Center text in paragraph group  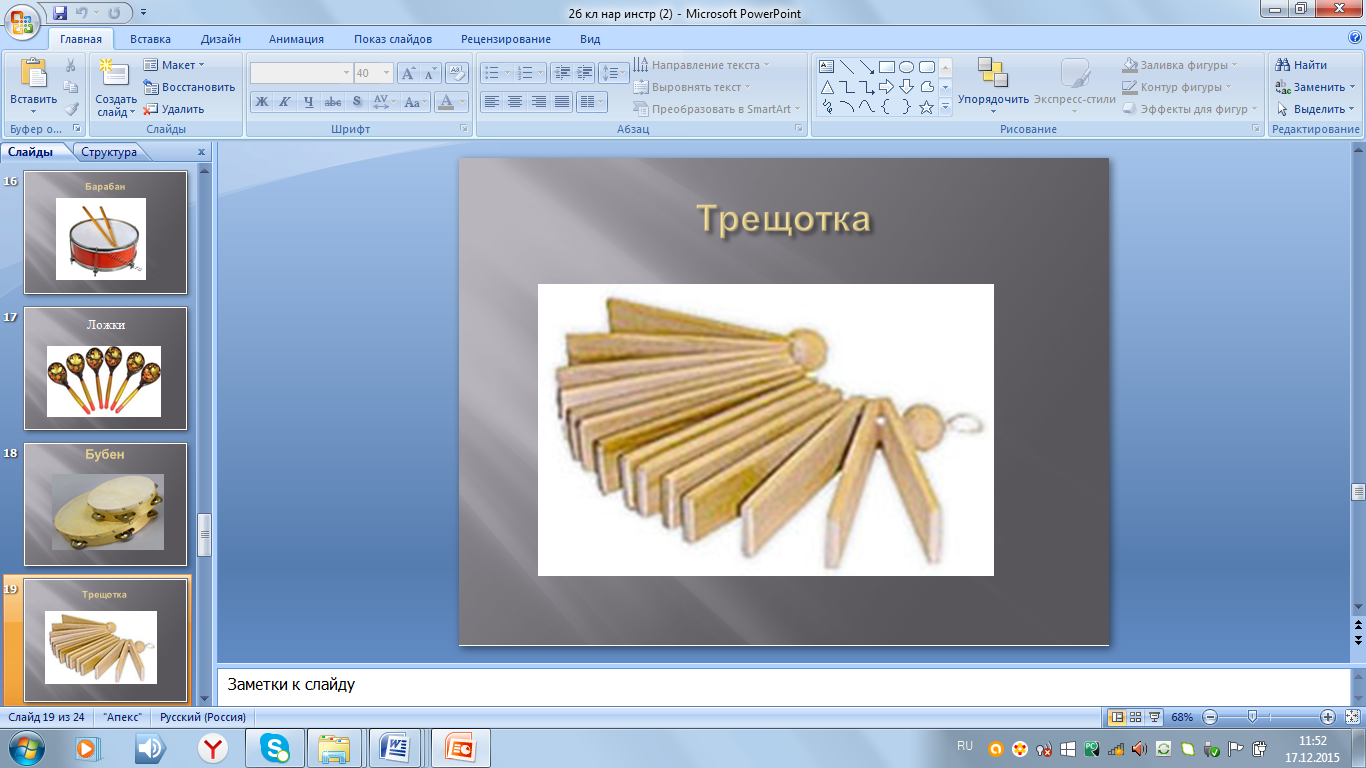pos(515,102)
